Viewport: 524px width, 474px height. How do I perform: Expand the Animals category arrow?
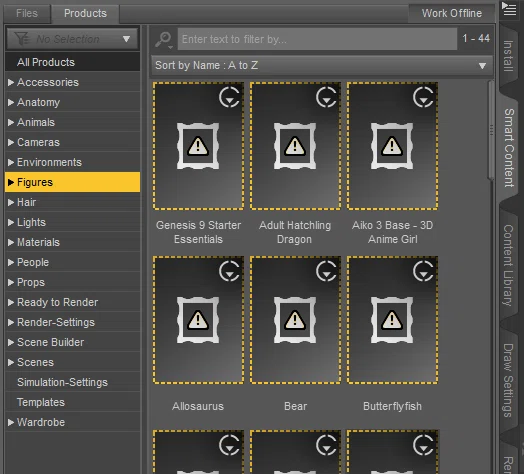point(11,122)
